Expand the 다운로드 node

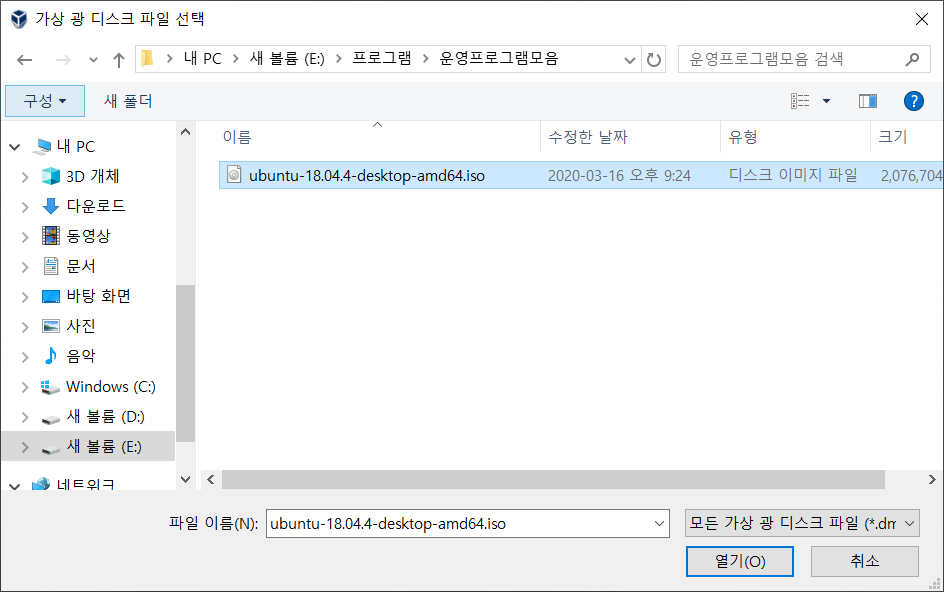(25, 207)
